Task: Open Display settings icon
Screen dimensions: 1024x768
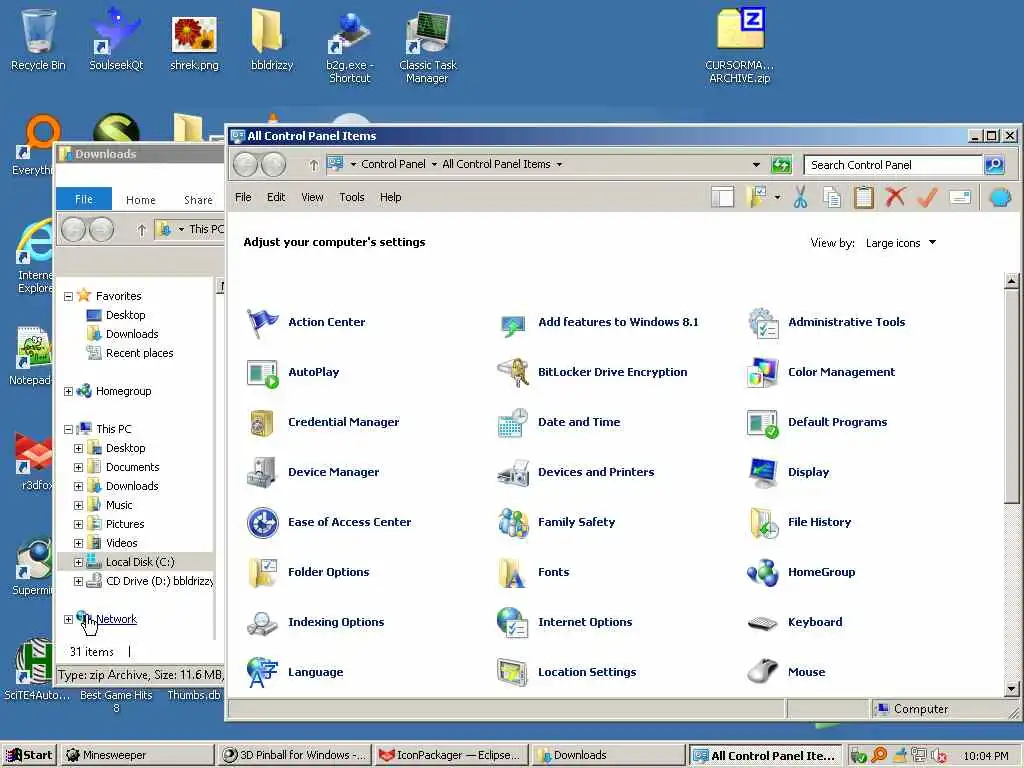Action: point(763,473)
